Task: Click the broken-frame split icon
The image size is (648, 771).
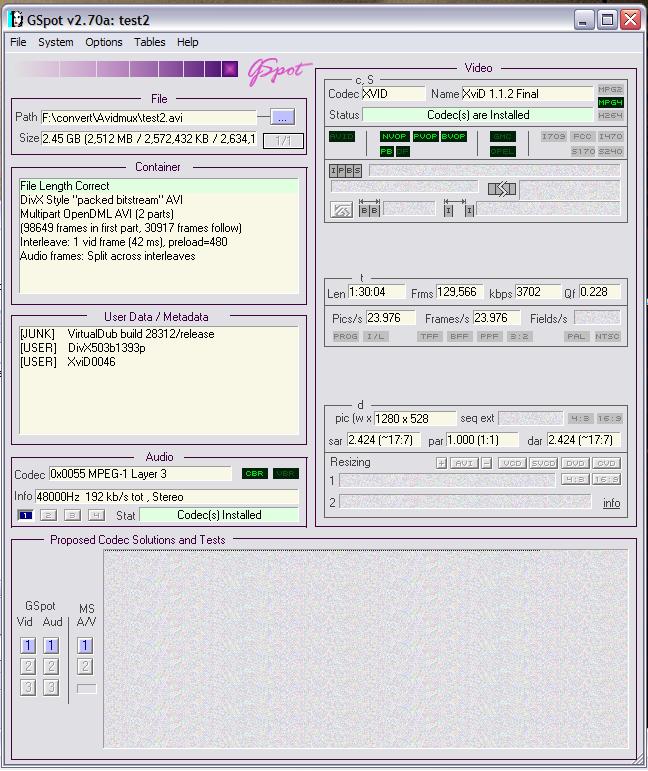Action: 501,189
